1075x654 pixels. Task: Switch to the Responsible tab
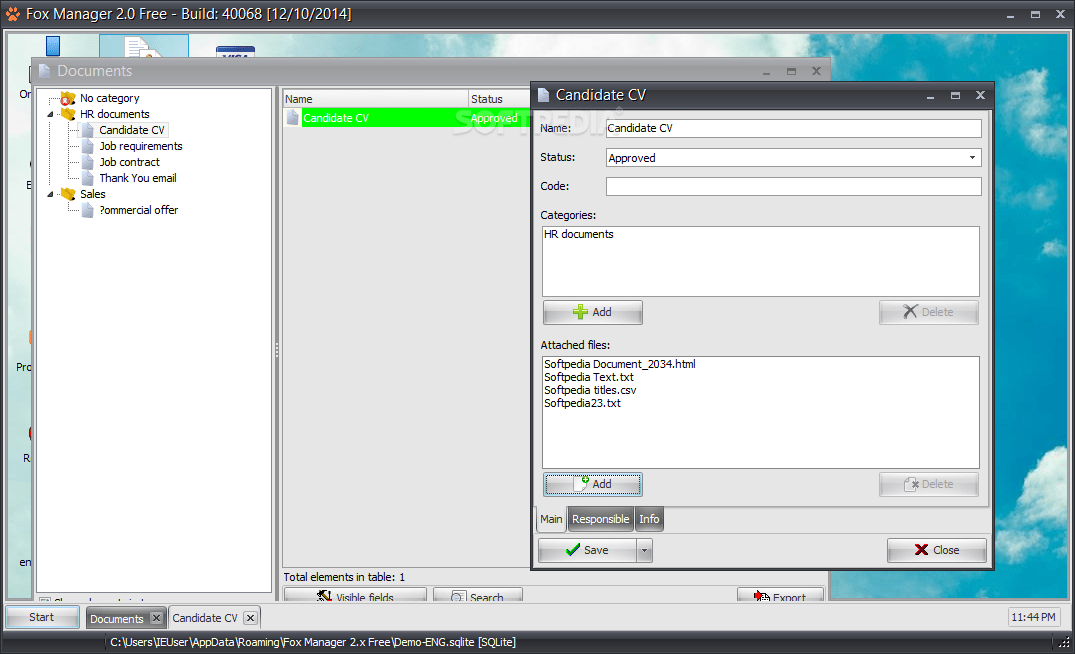point(600,519)
